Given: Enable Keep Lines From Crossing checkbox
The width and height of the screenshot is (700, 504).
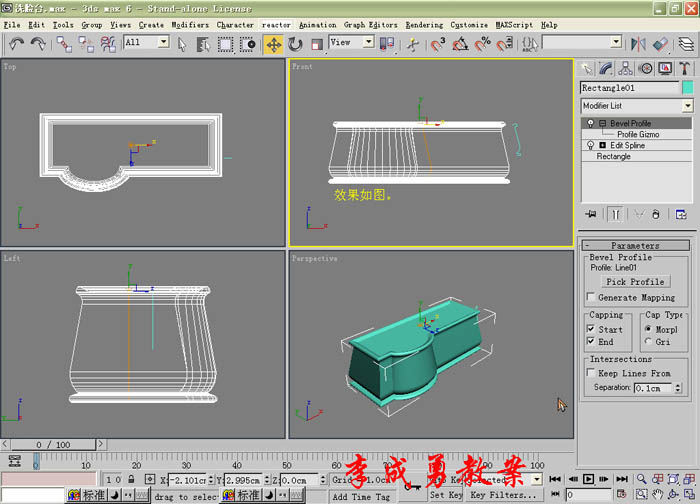Looking at the screenshot, I should coord(591,372).
